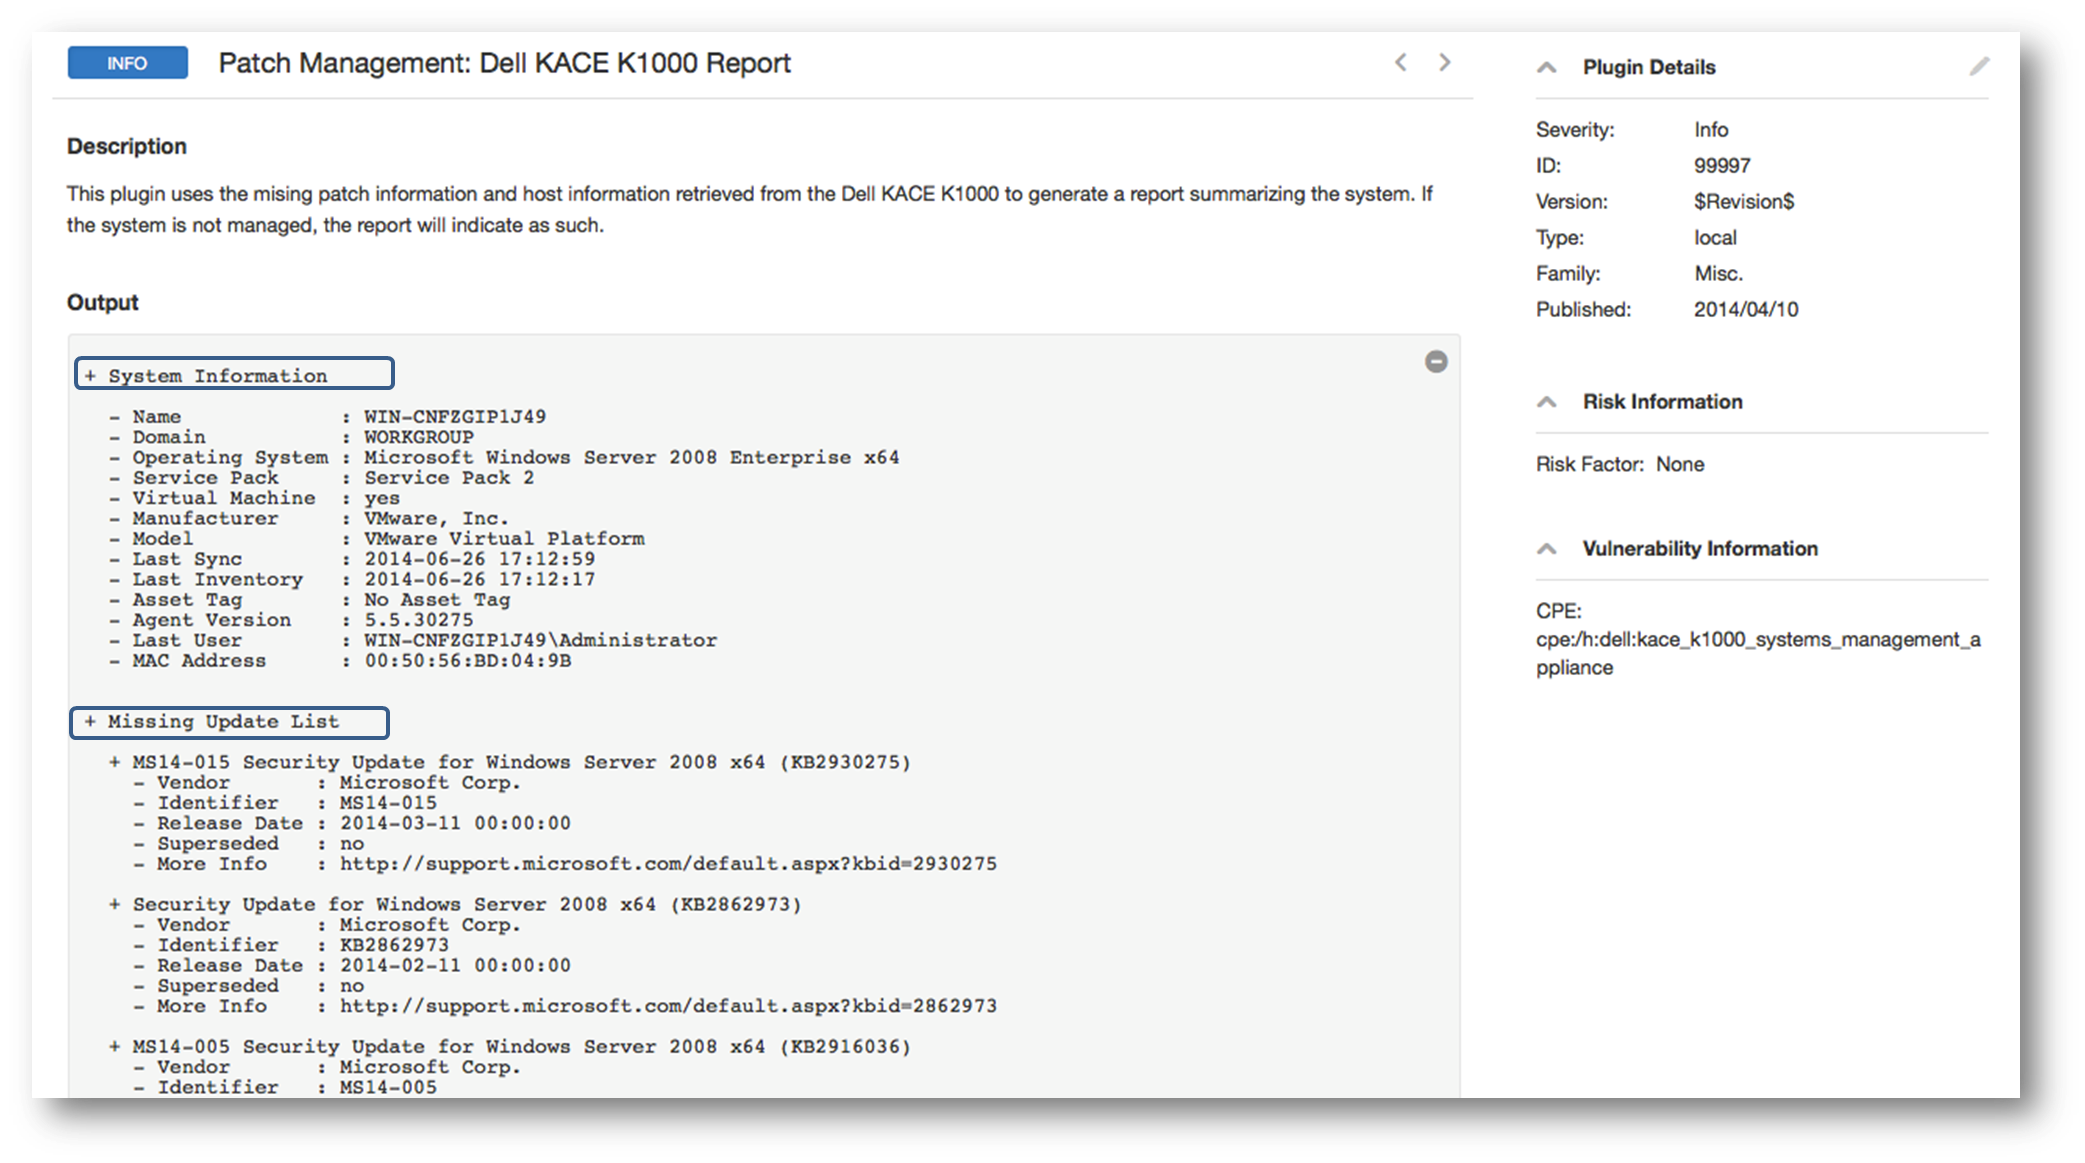Screen dimensions: 2085x1163
Task: Open the kbid=2930275 Microsoft support link
Action: click(668, 864)
